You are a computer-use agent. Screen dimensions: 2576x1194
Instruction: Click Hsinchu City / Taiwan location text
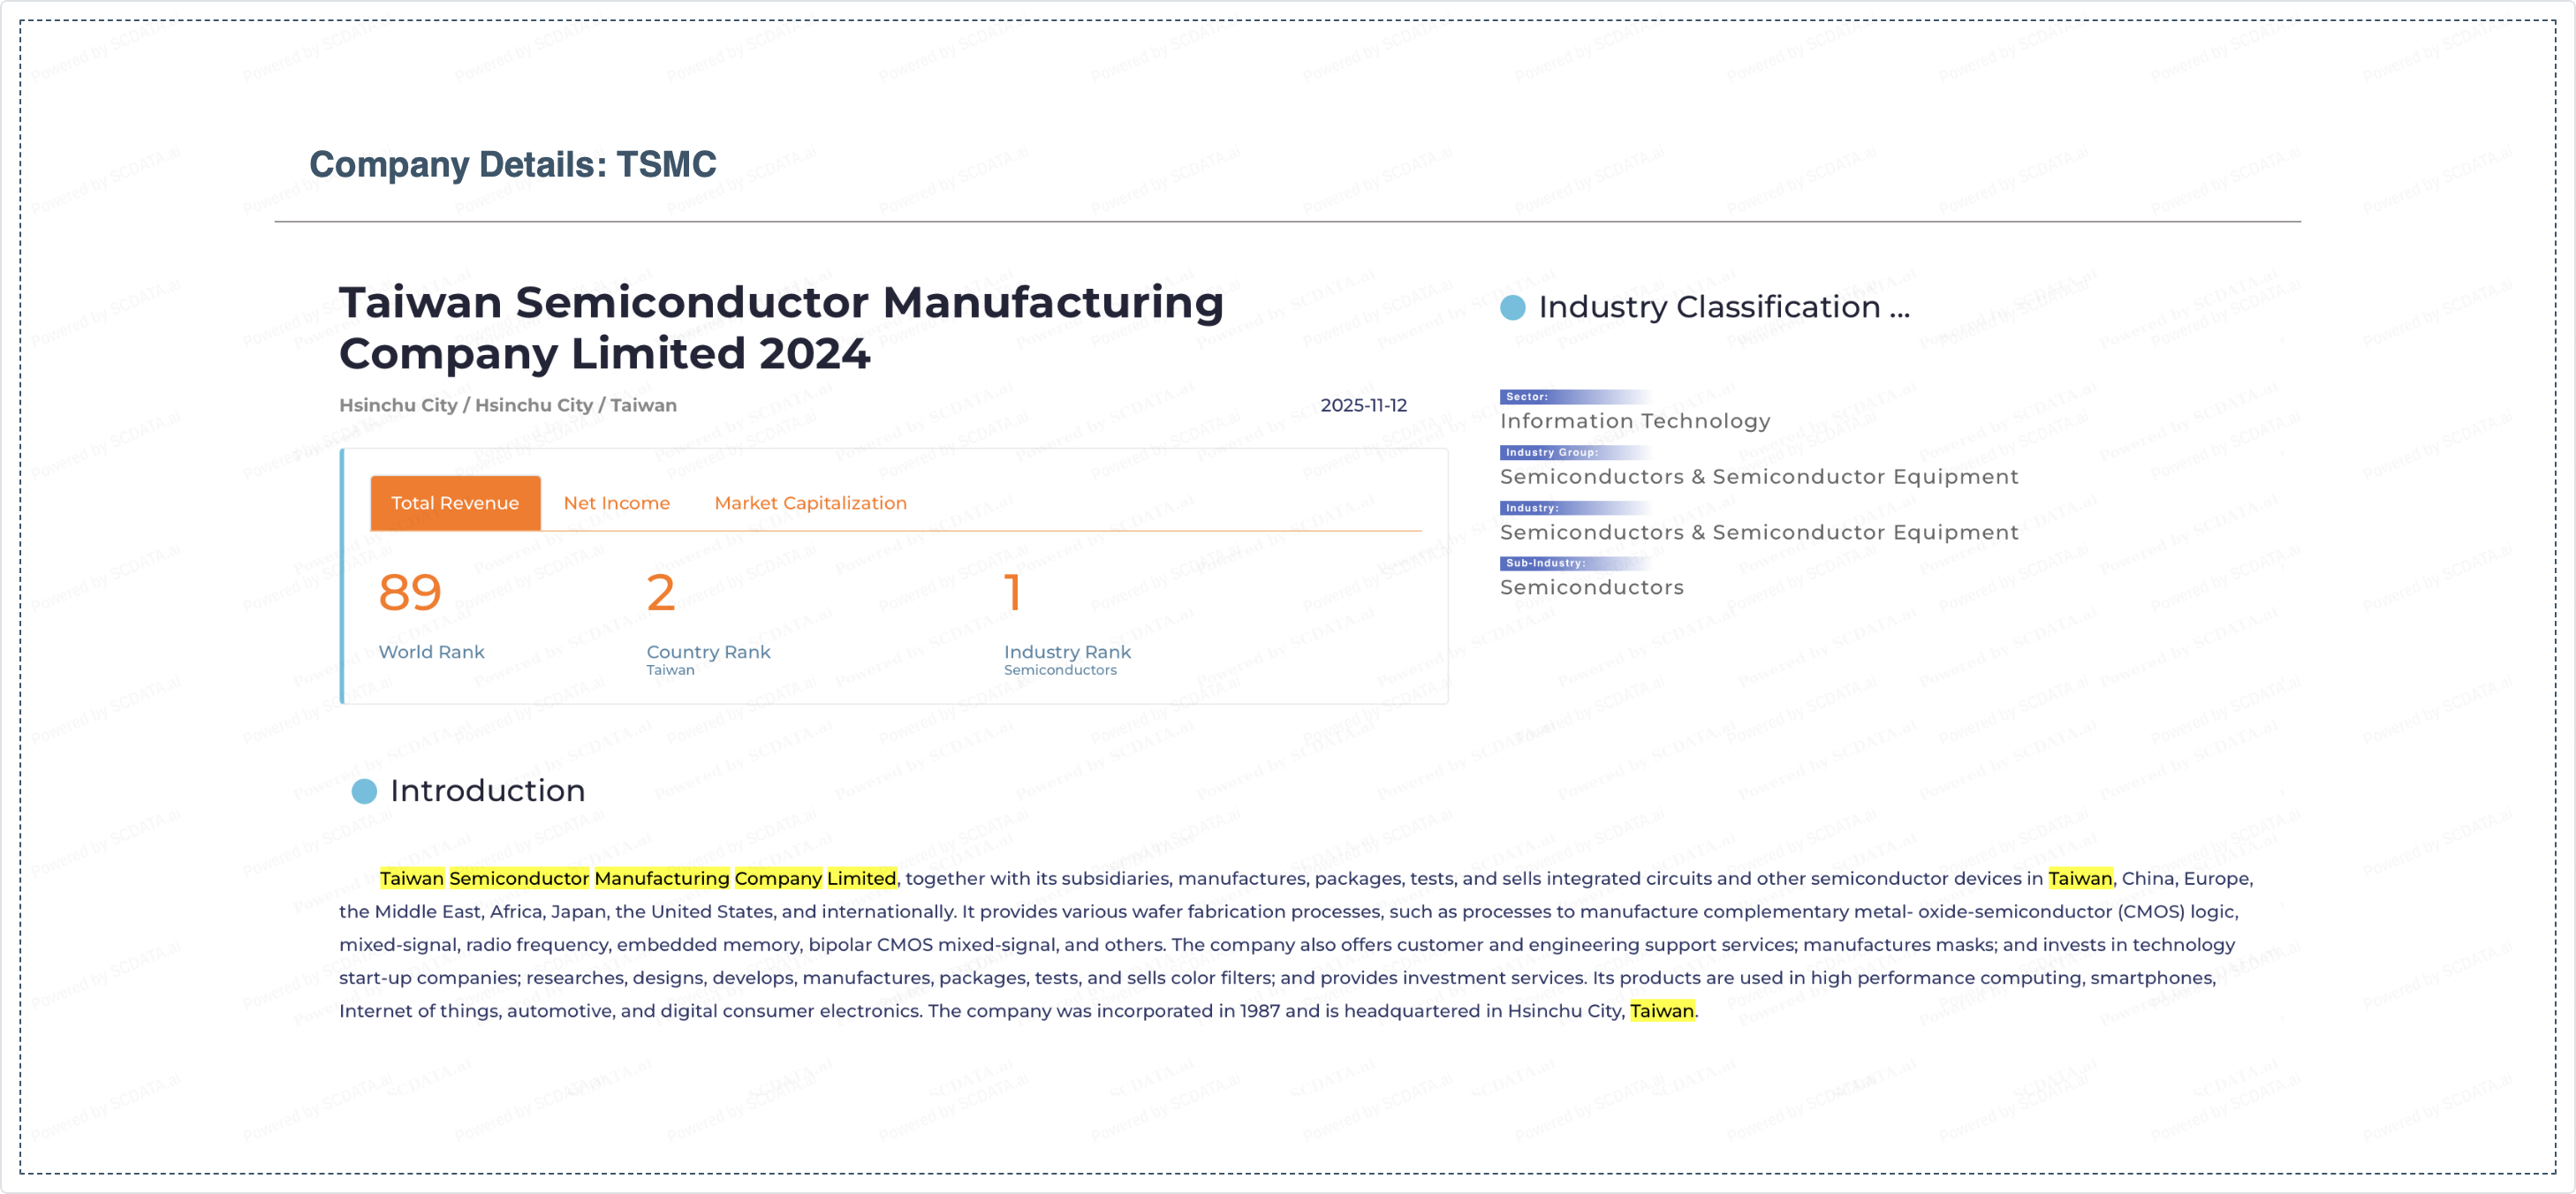pyautogui.click(x=508, y=405)
